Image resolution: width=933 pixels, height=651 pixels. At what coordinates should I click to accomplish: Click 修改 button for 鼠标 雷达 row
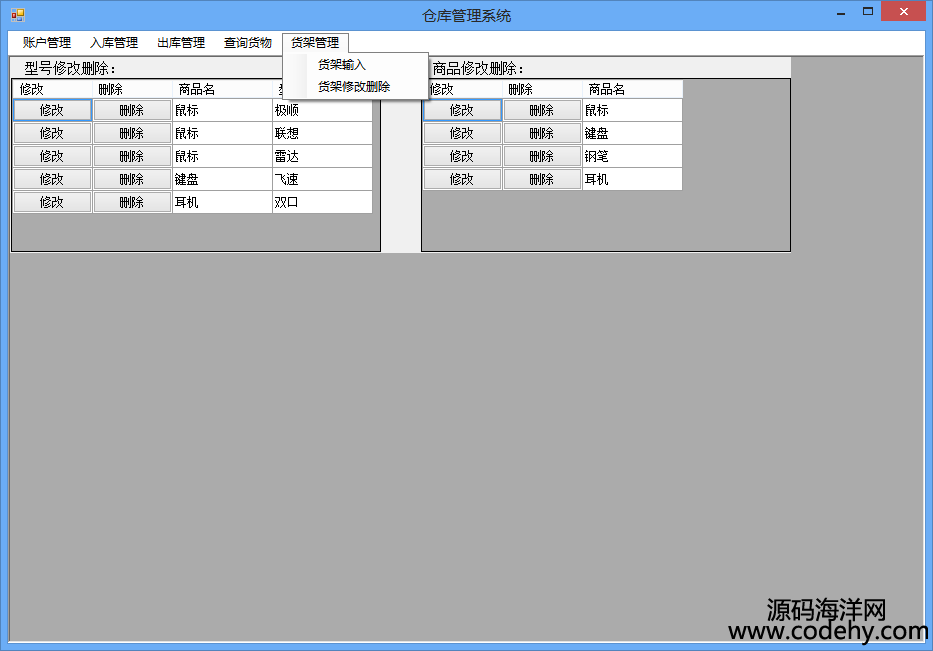pos(52,157)
